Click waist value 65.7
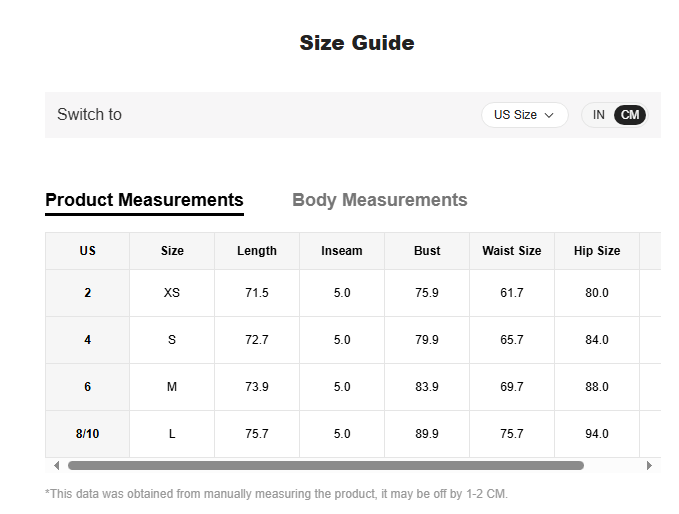This screenshot has height=514, width=679. click(x=512, y=340)
